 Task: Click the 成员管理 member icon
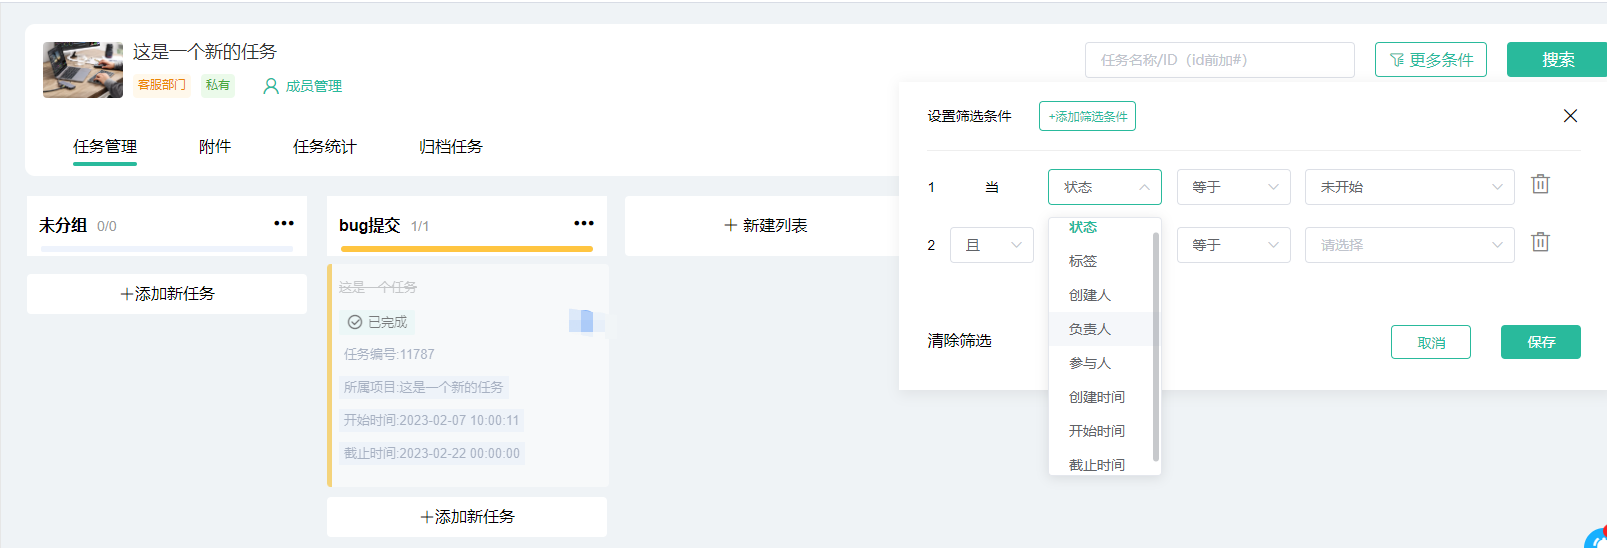(x=270, y=86)
